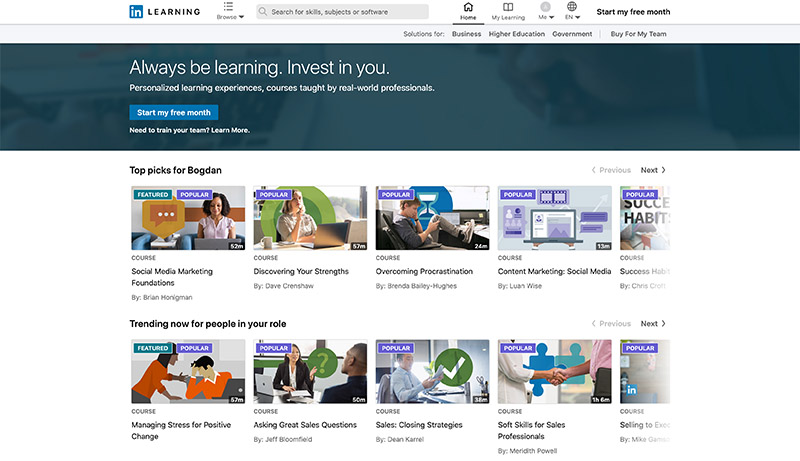Click Start my free month in header
Image resolution: width=800 pixels, height=461 pixels.
633,11
